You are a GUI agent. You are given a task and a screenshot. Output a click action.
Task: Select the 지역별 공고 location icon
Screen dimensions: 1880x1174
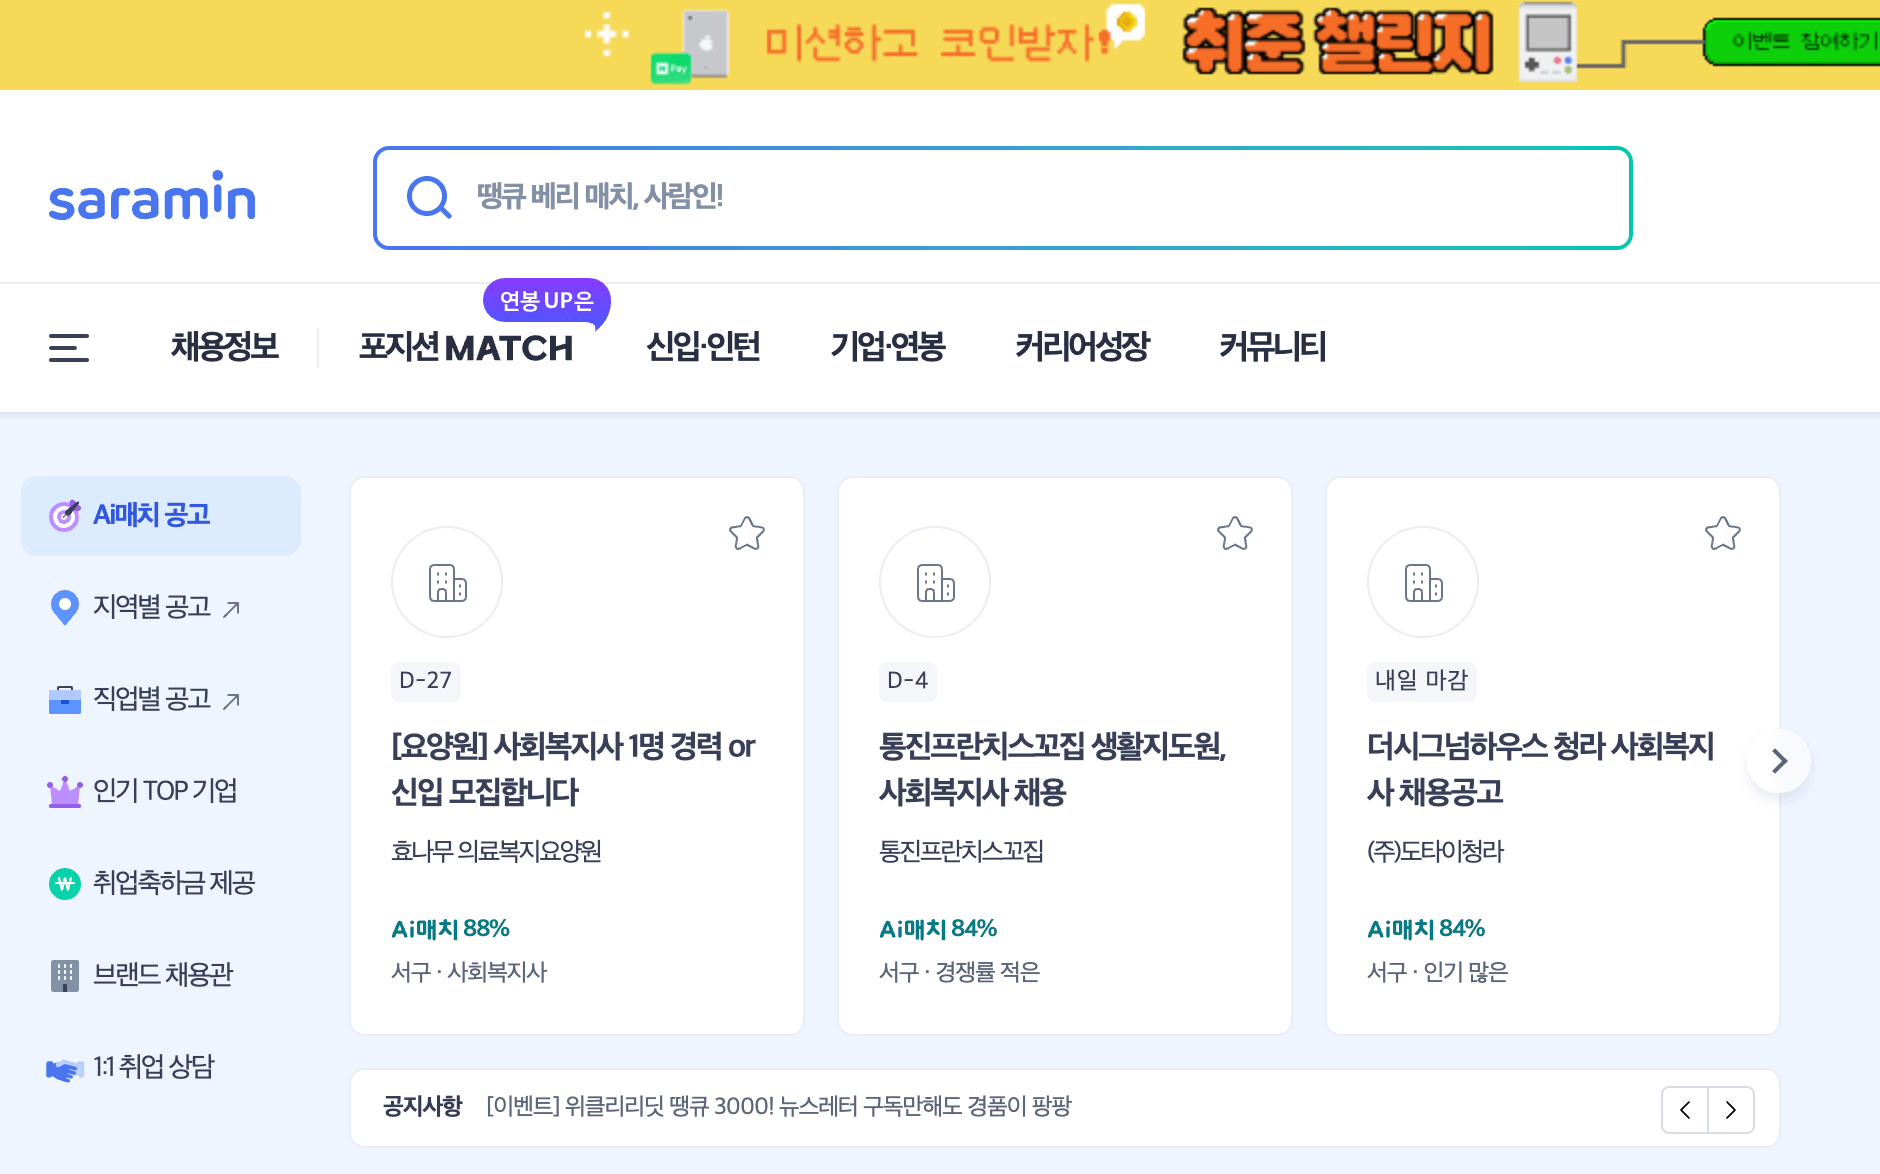[64, 607]
